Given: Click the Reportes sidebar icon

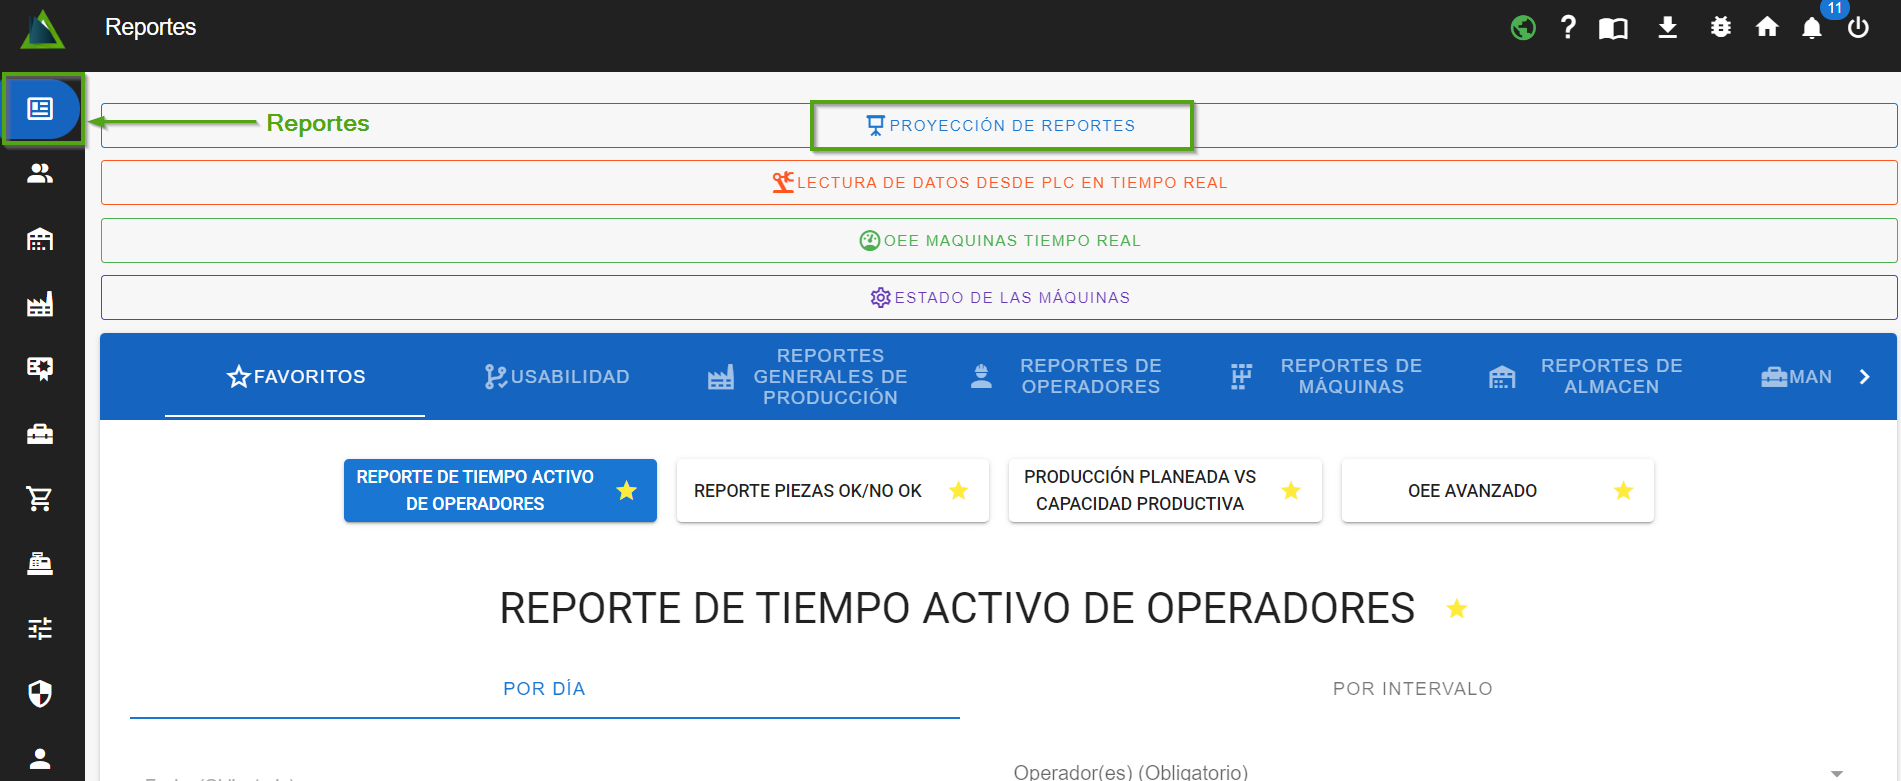Looking at the screenshot, I should 40,109.
